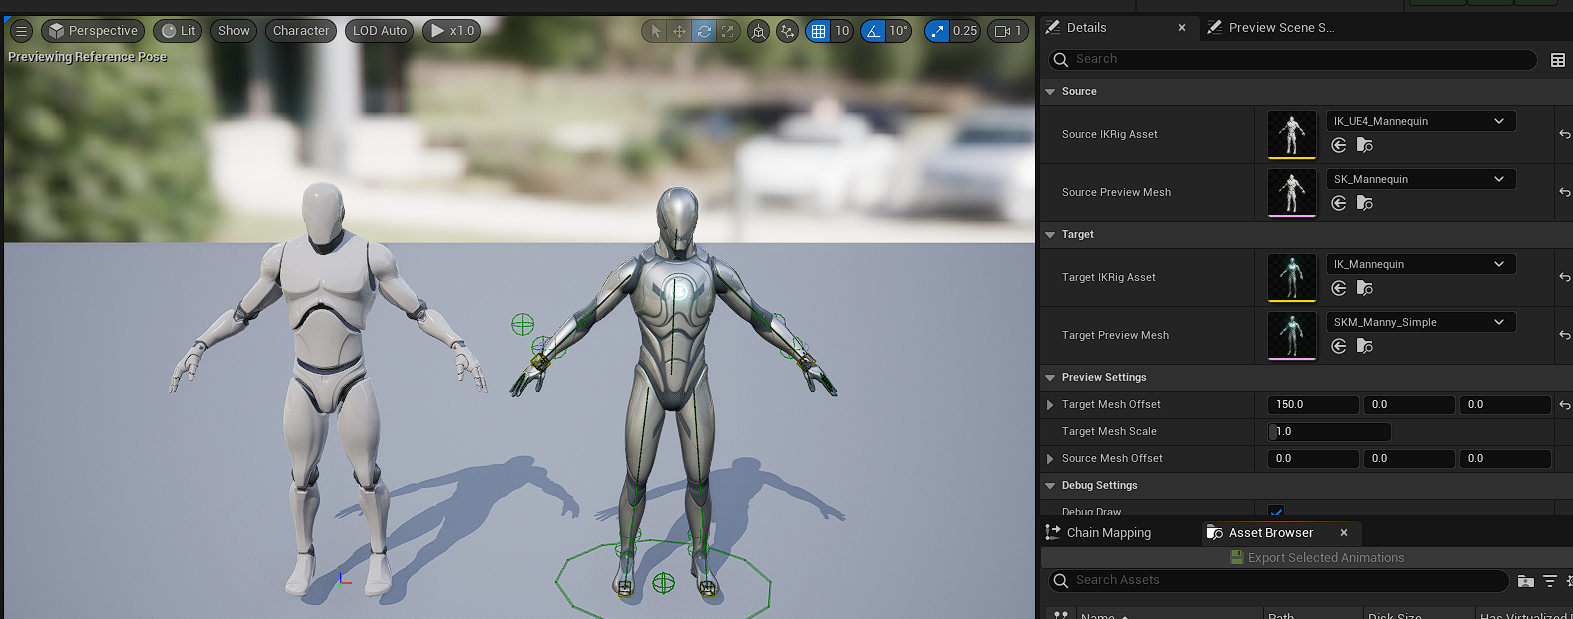Collapse the Source section
This screenshot has width=1573, height=619.
click(1050, 91)
